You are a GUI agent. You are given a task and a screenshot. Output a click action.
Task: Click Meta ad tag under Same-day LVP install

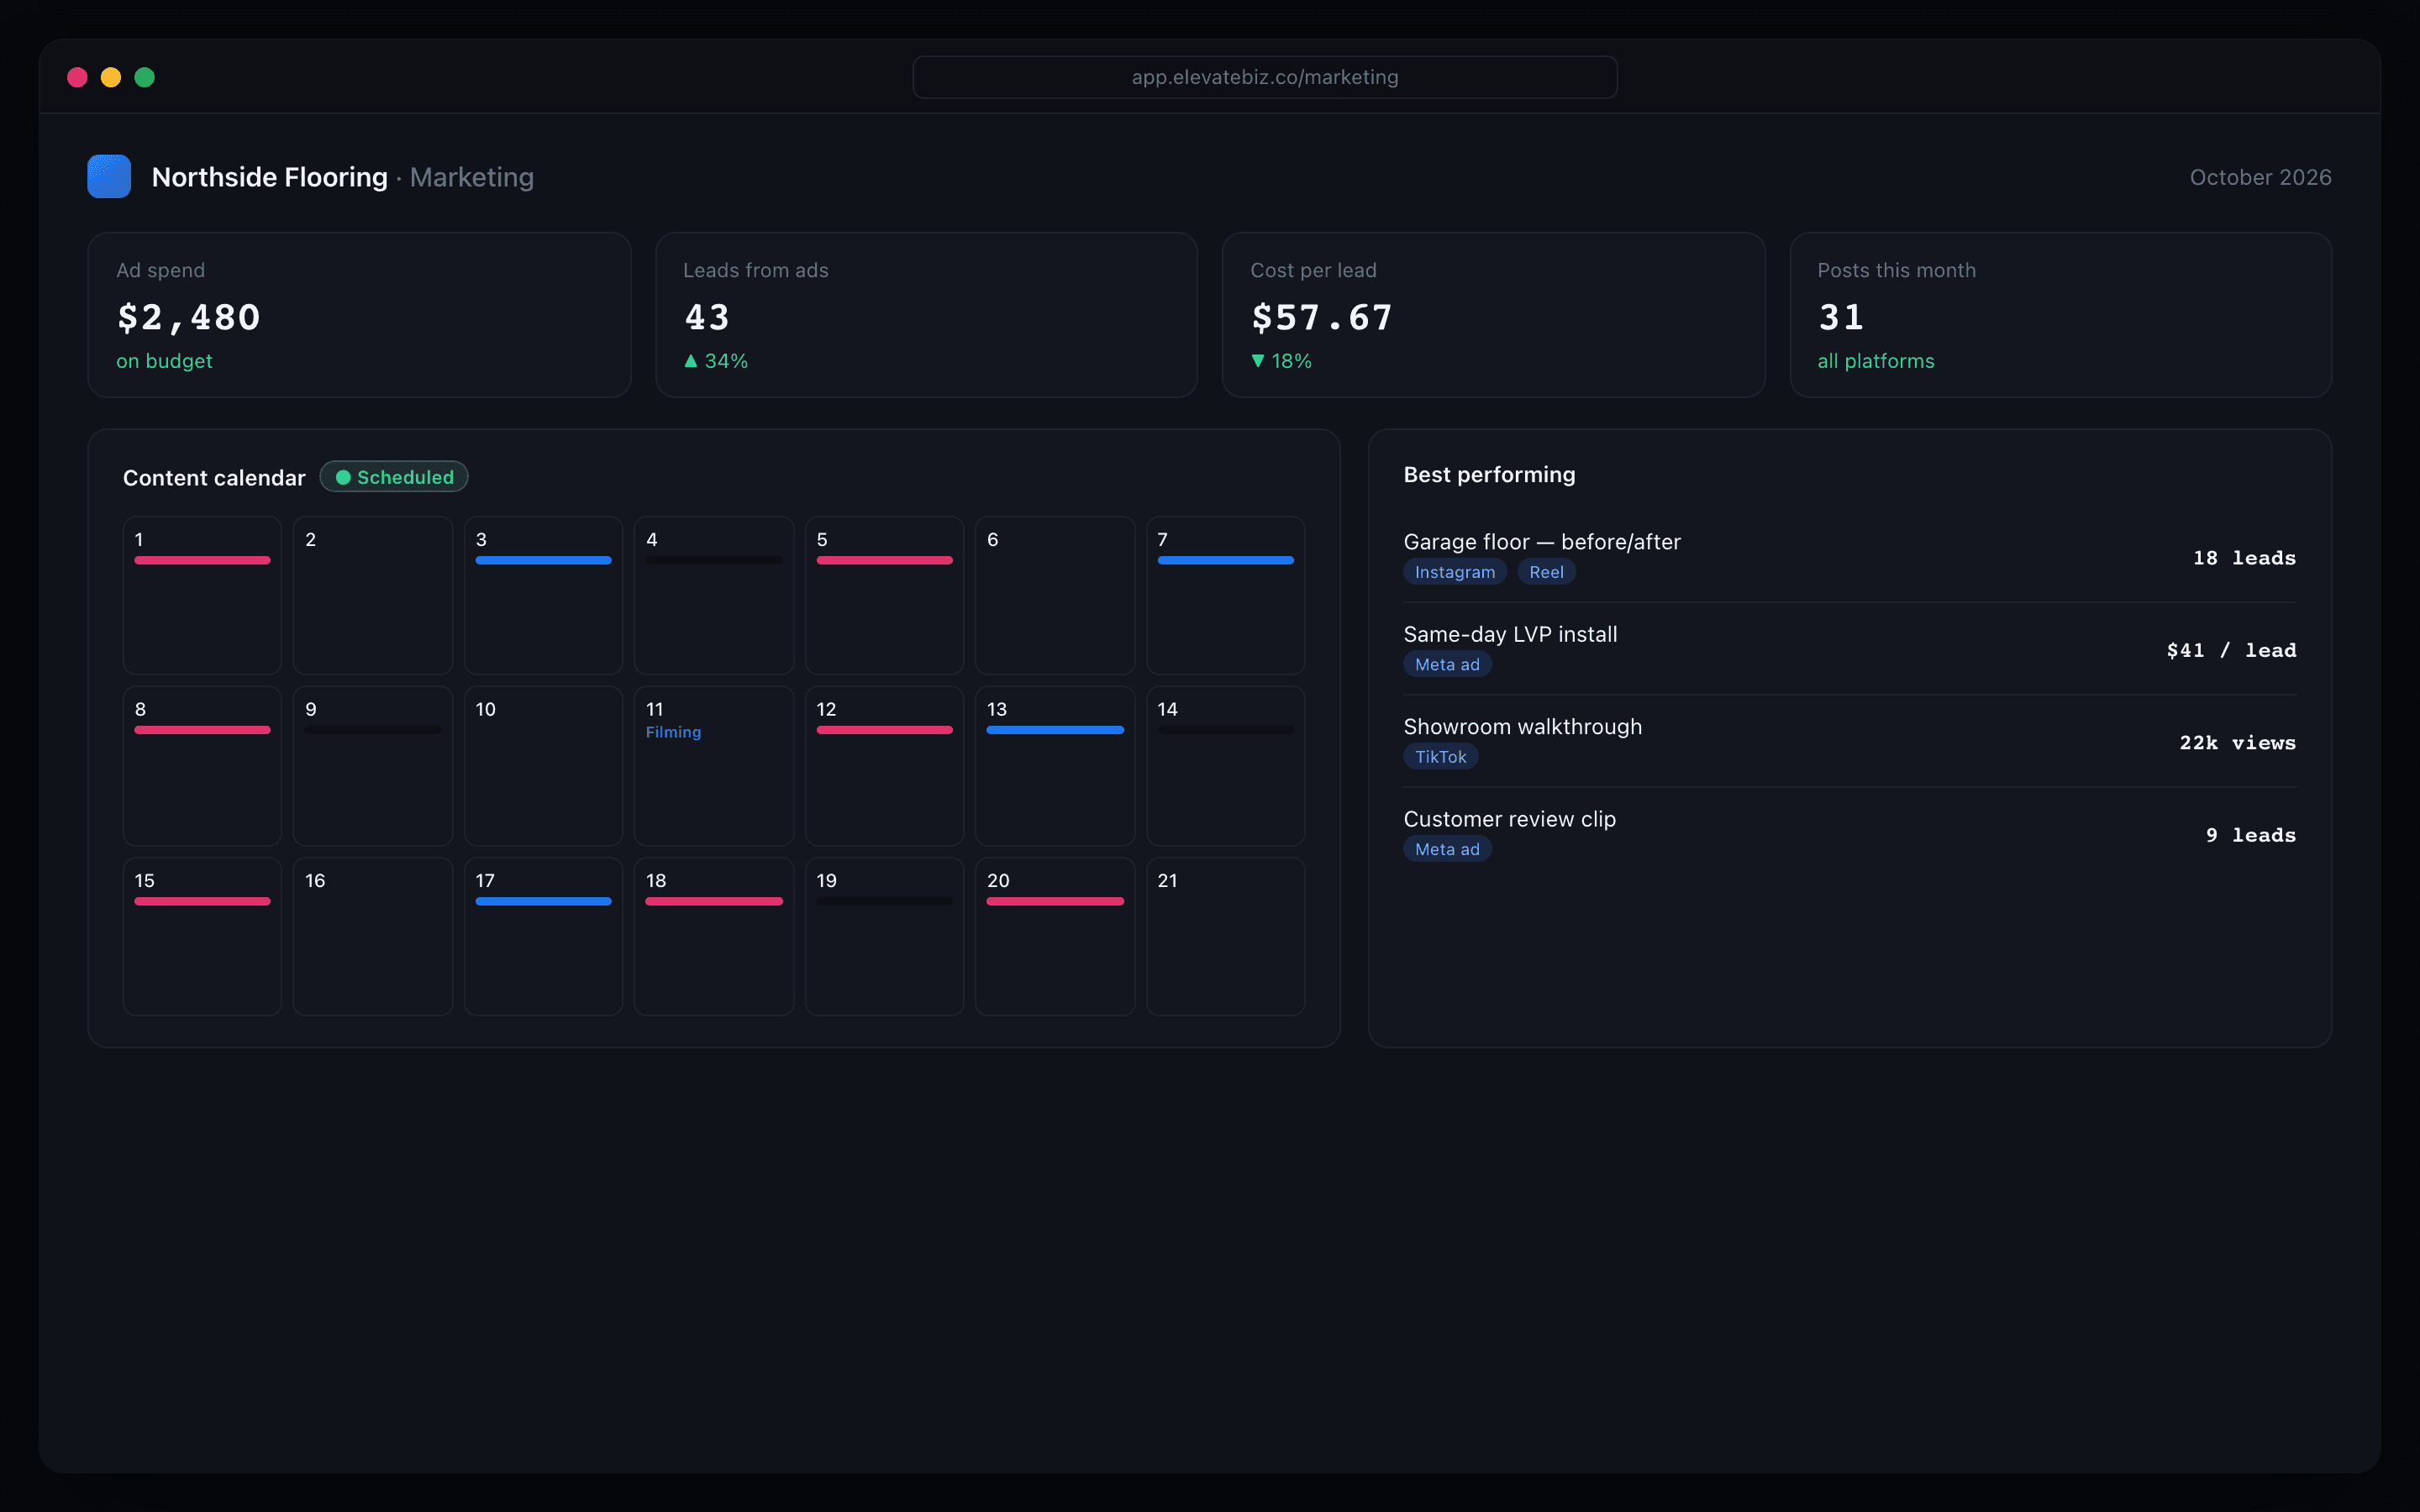pyautogui.click(x=1447, y=664)
